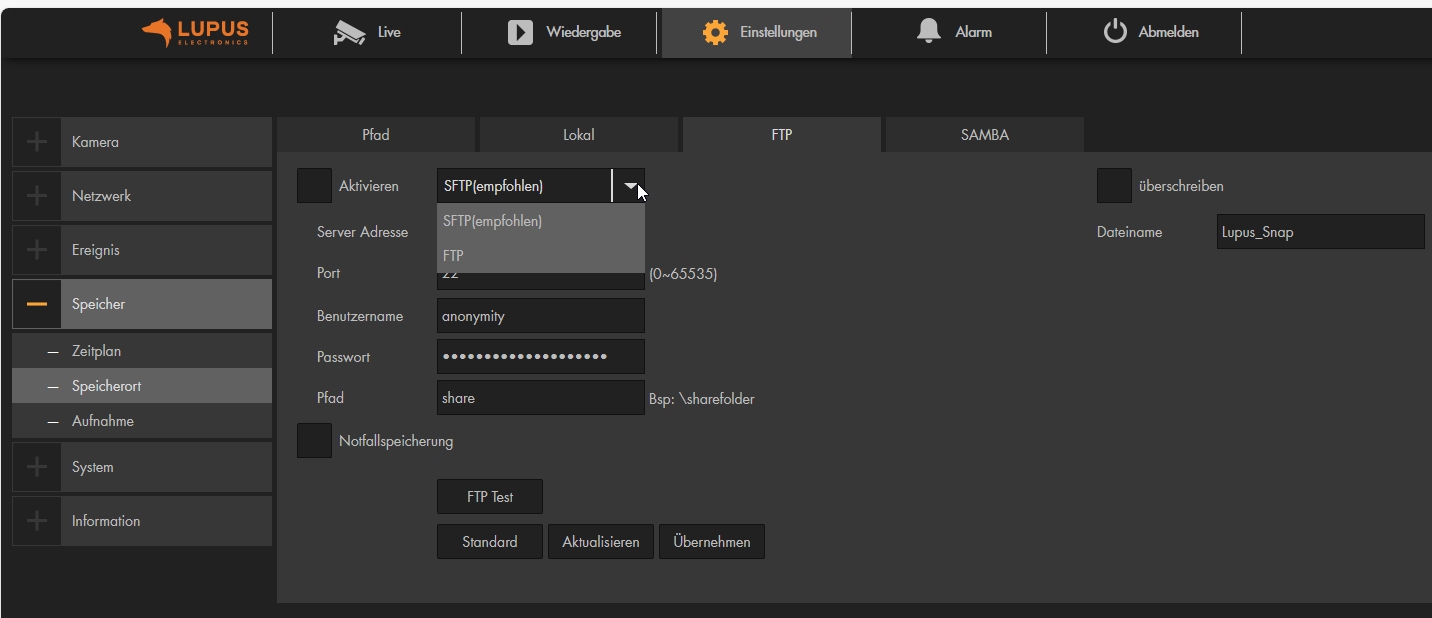Check the überschreiben checkbox
1432x618 pixels.
[1116, 185]
